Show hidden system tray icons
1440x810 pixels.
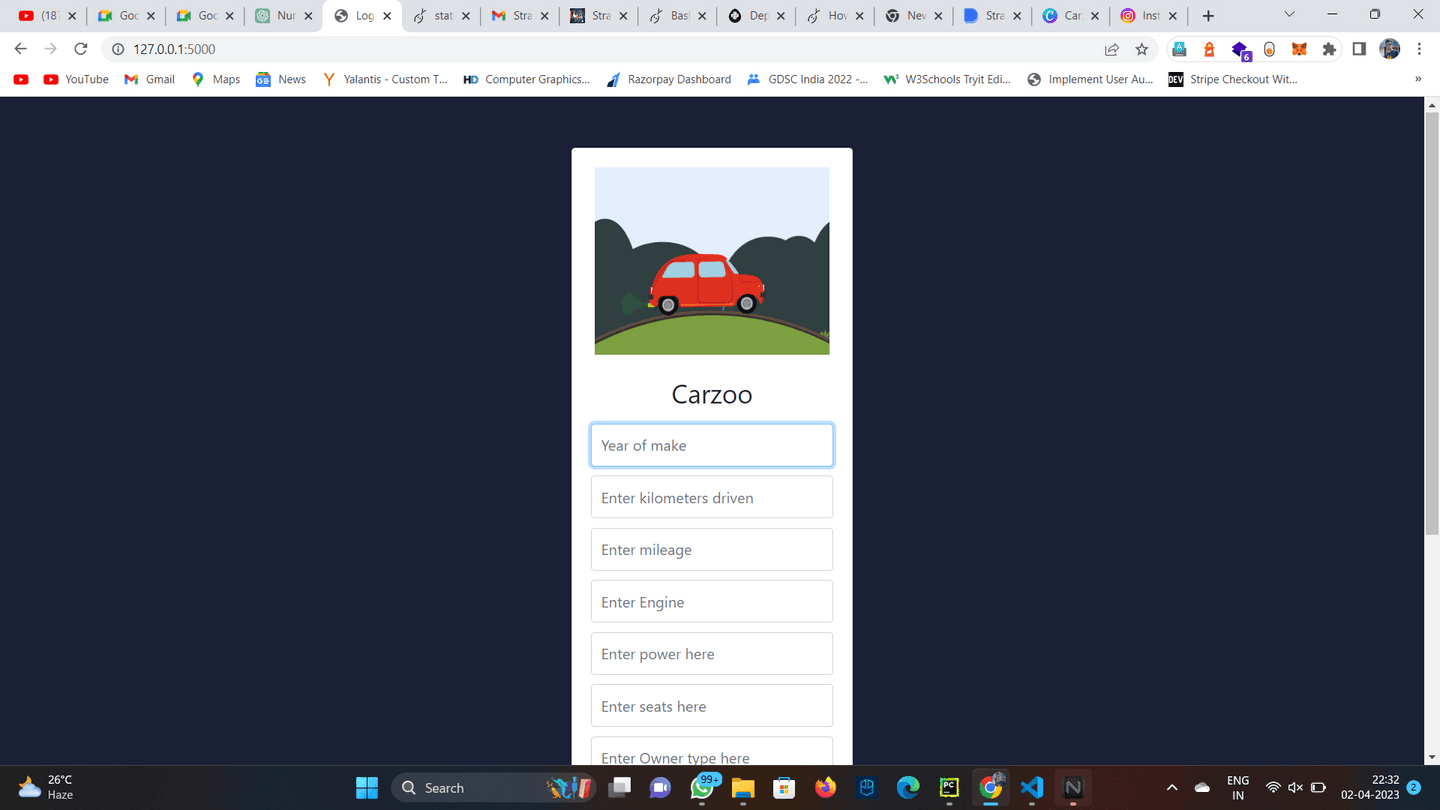coord(1172,788)
